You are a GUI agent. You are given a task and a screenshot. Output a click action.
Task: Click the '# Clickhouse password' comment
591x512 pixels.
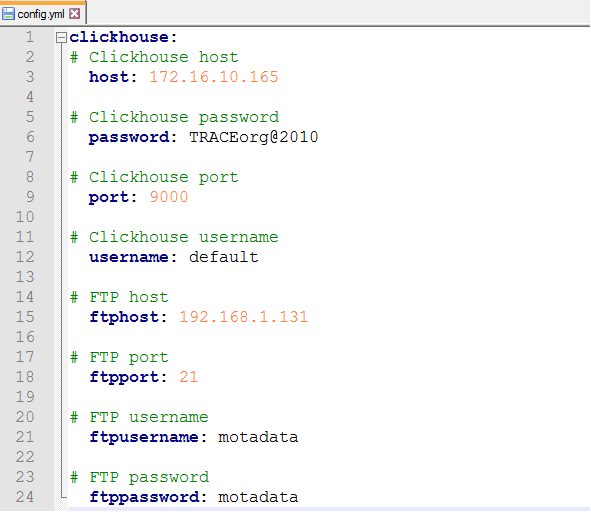pyautogui.click(x=175, y=117)
